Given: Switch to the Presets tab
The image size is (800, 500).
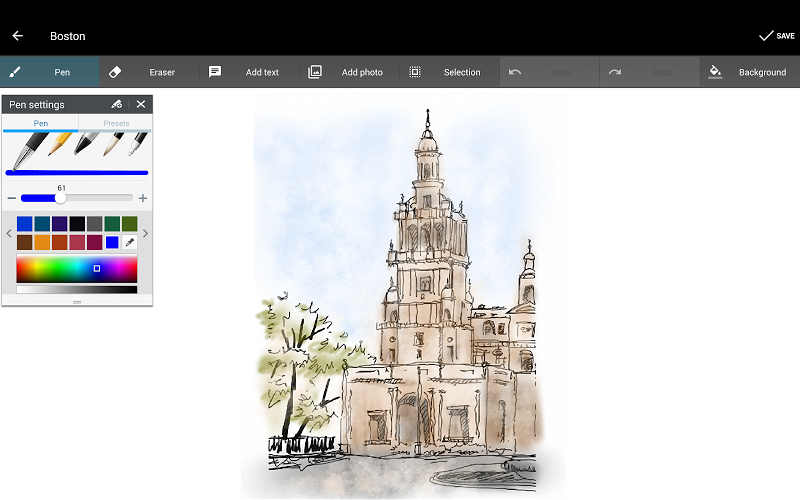Looking at the screenshot, I should click(116, 123).
